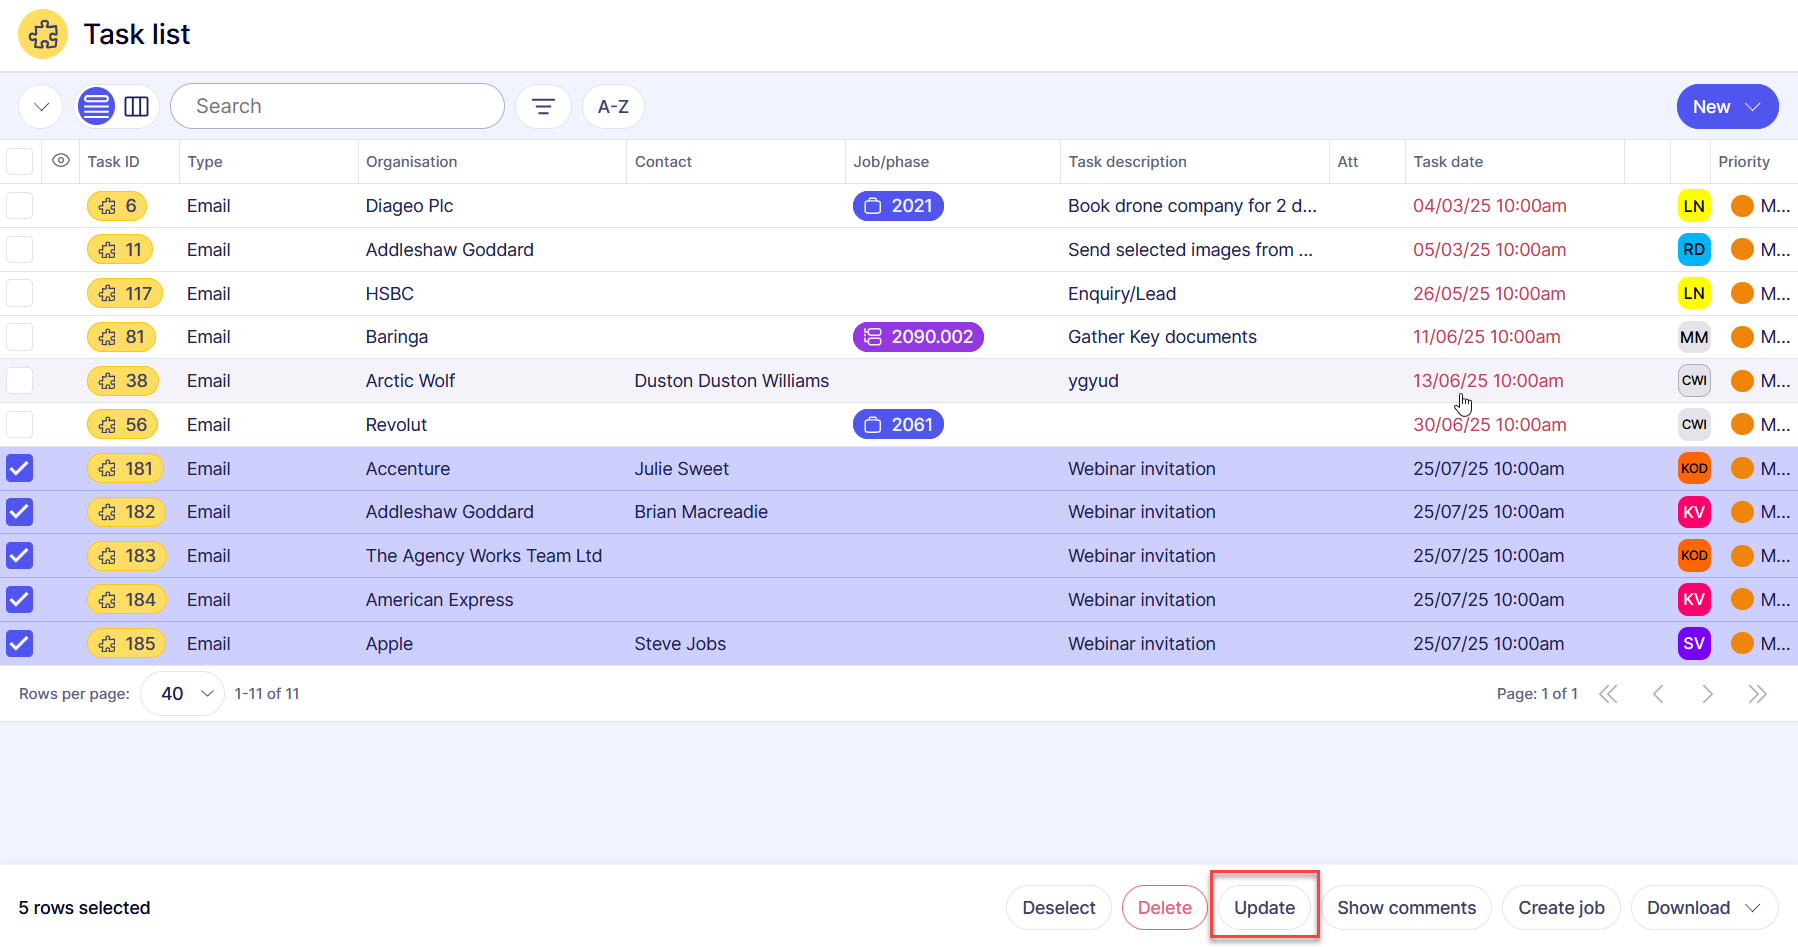This screenshot has width=1798, height=947.
Task: Click the orange priority dot on HSBC row
Action: tap(1742, 294)
